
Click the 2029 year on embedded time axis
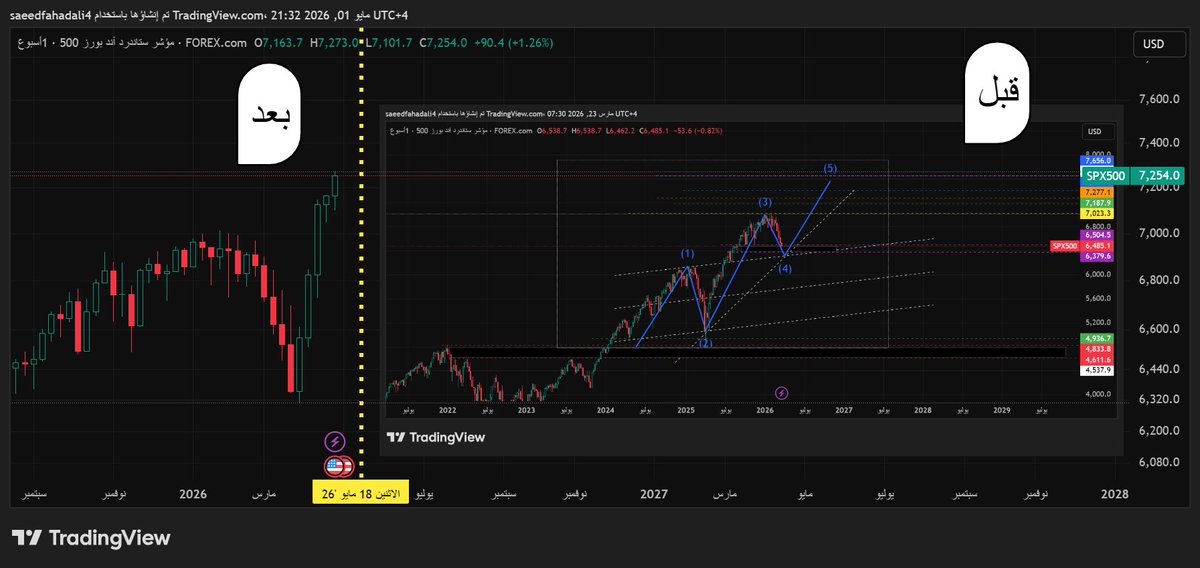[1002, 410]
